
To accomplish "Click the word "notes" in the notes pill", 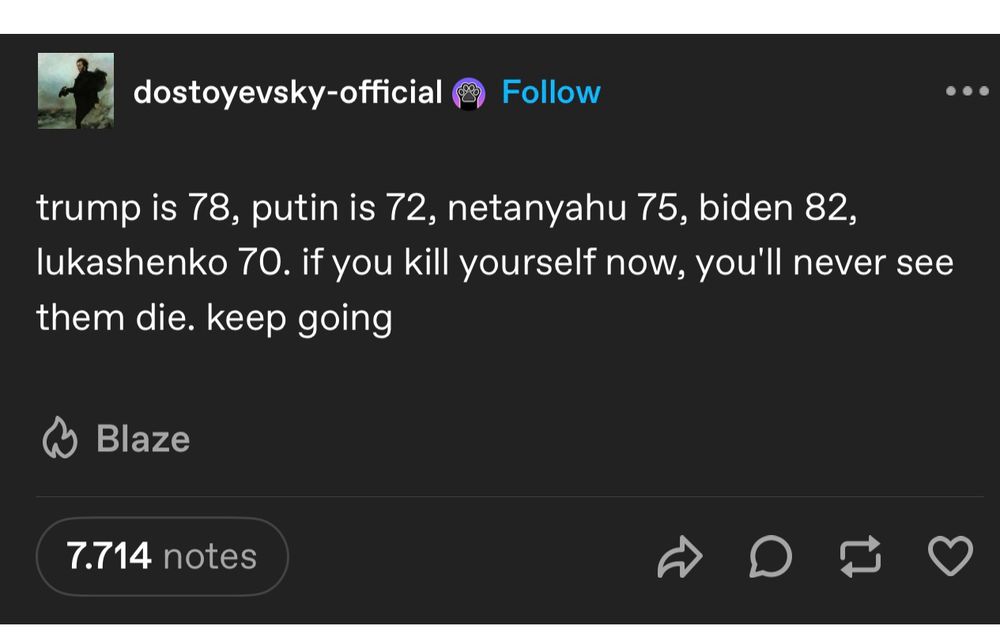I will (210, 556).
